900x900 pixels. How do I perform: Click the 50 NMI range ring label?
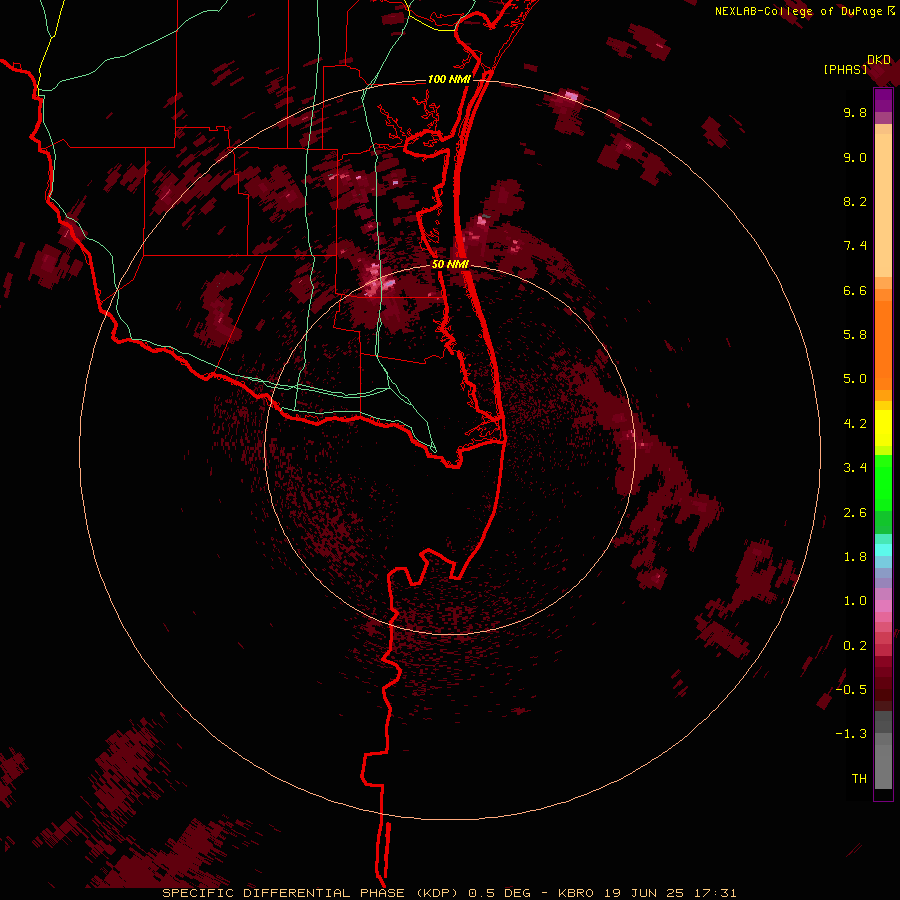(x=450, y=264)
